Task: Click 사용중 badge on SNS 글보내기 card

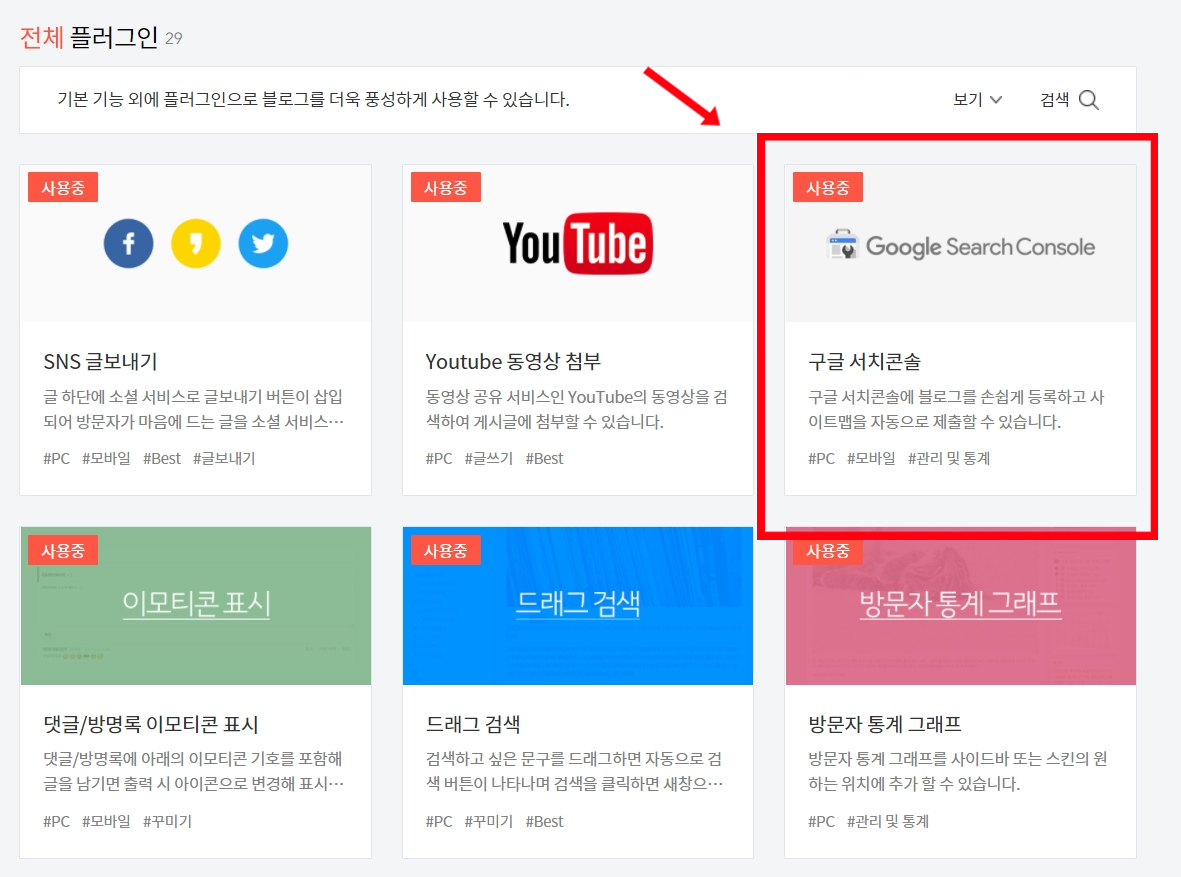Action: point(63,188)
